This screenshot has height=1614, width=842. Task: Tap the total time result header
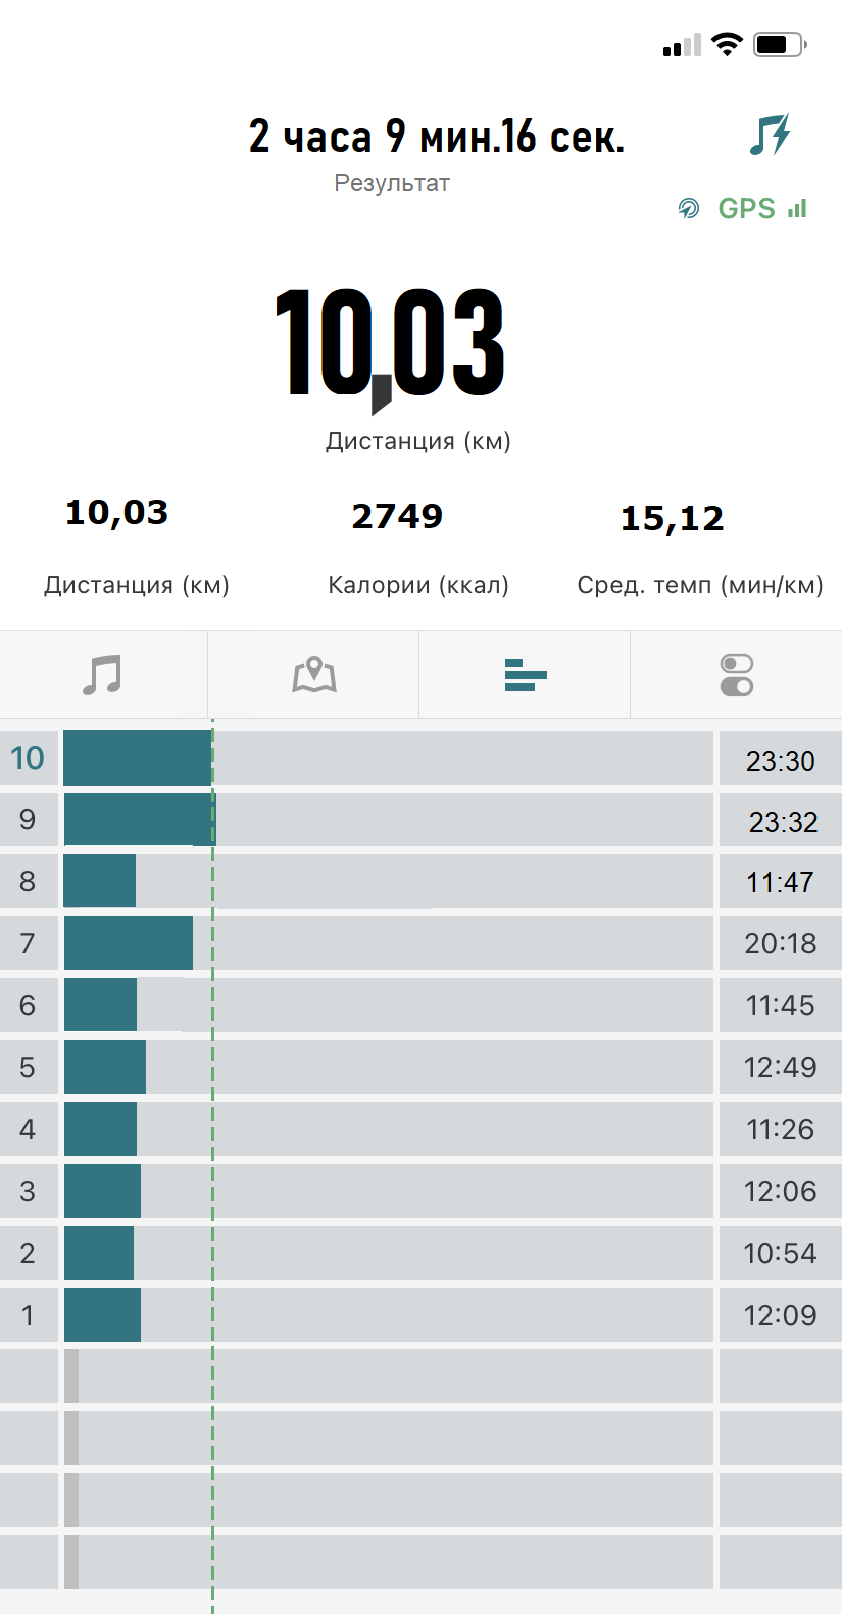click(x=437, y=137)
